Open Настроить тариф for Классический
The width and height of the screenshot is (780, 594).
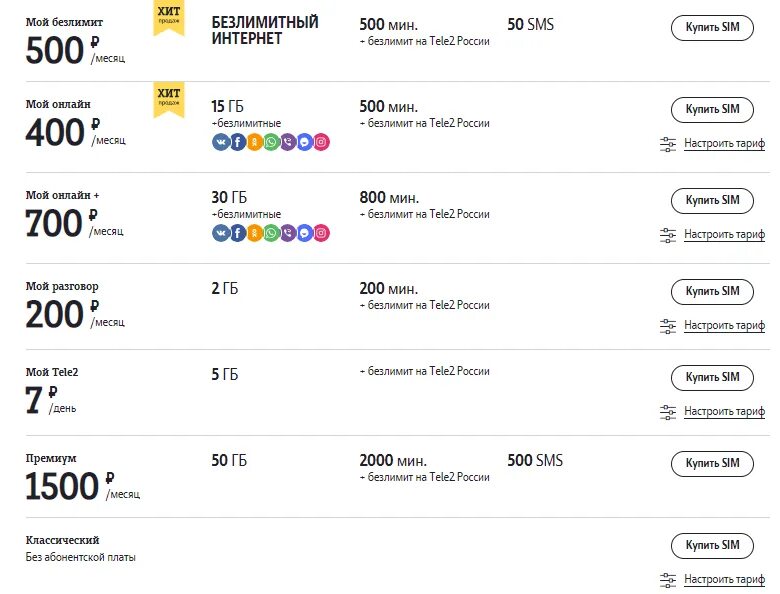point(724,579)
